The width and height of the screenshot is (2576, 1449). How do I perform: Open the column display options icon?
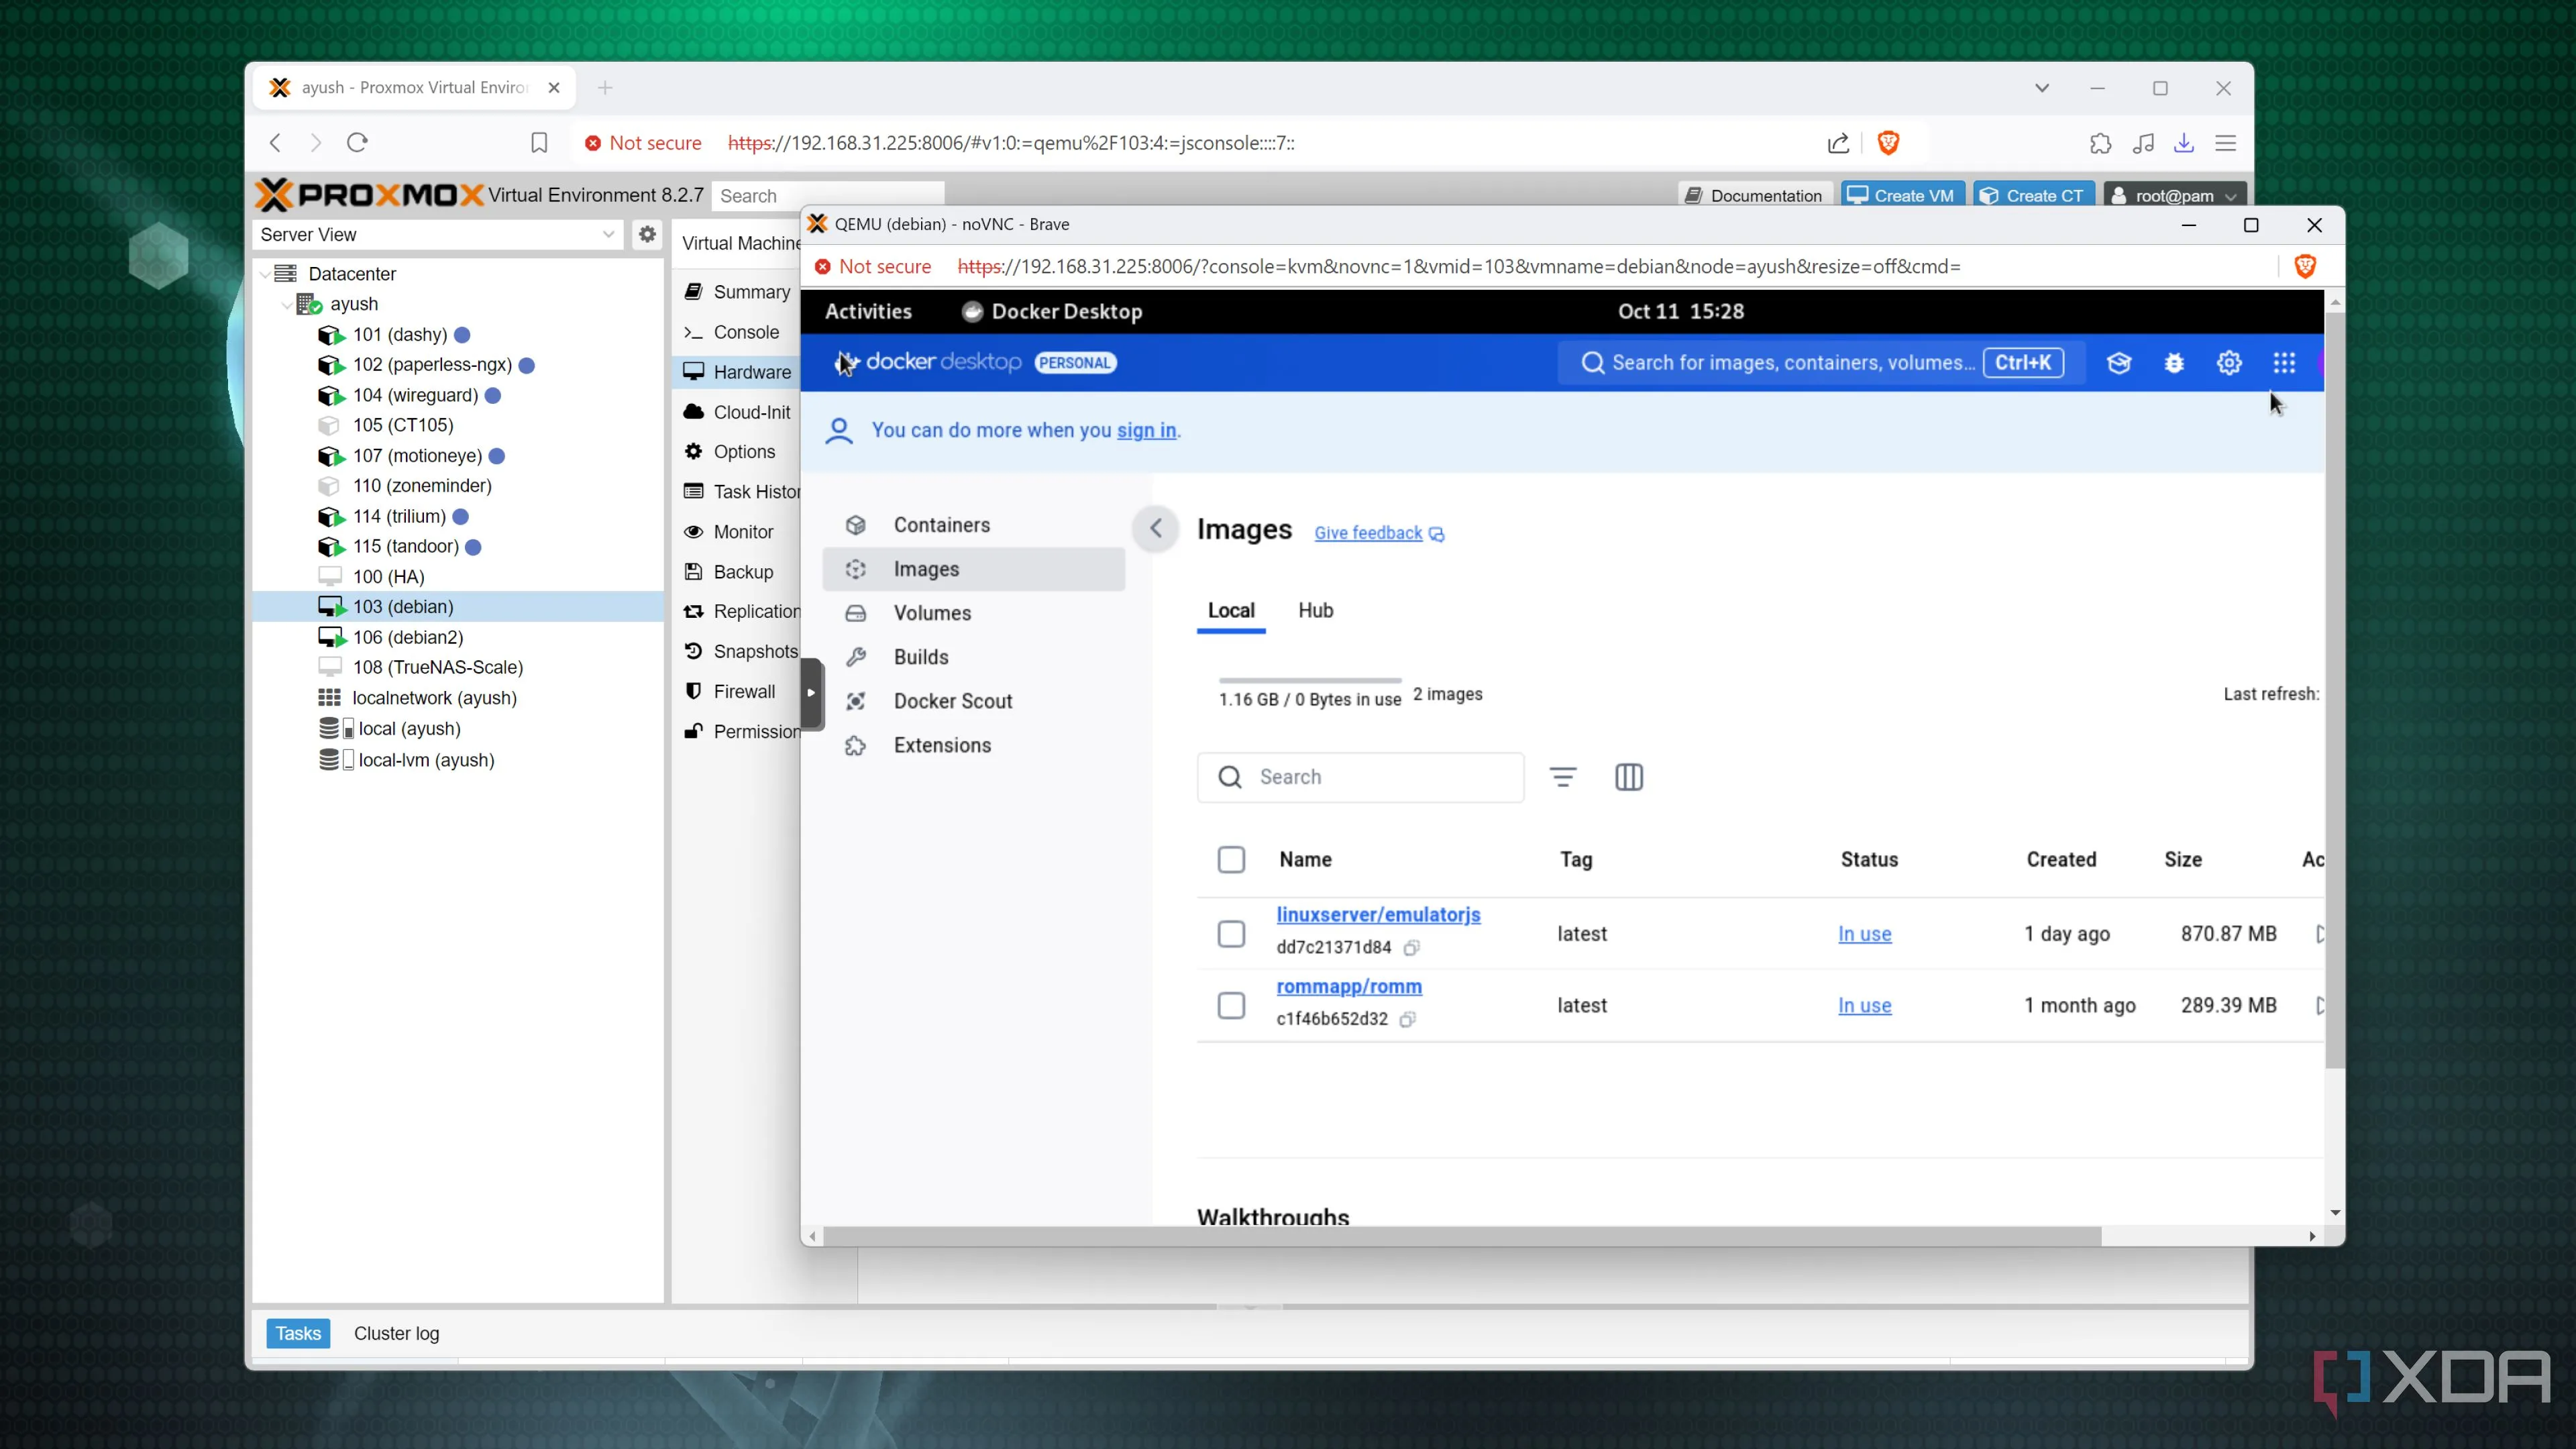1629,777
